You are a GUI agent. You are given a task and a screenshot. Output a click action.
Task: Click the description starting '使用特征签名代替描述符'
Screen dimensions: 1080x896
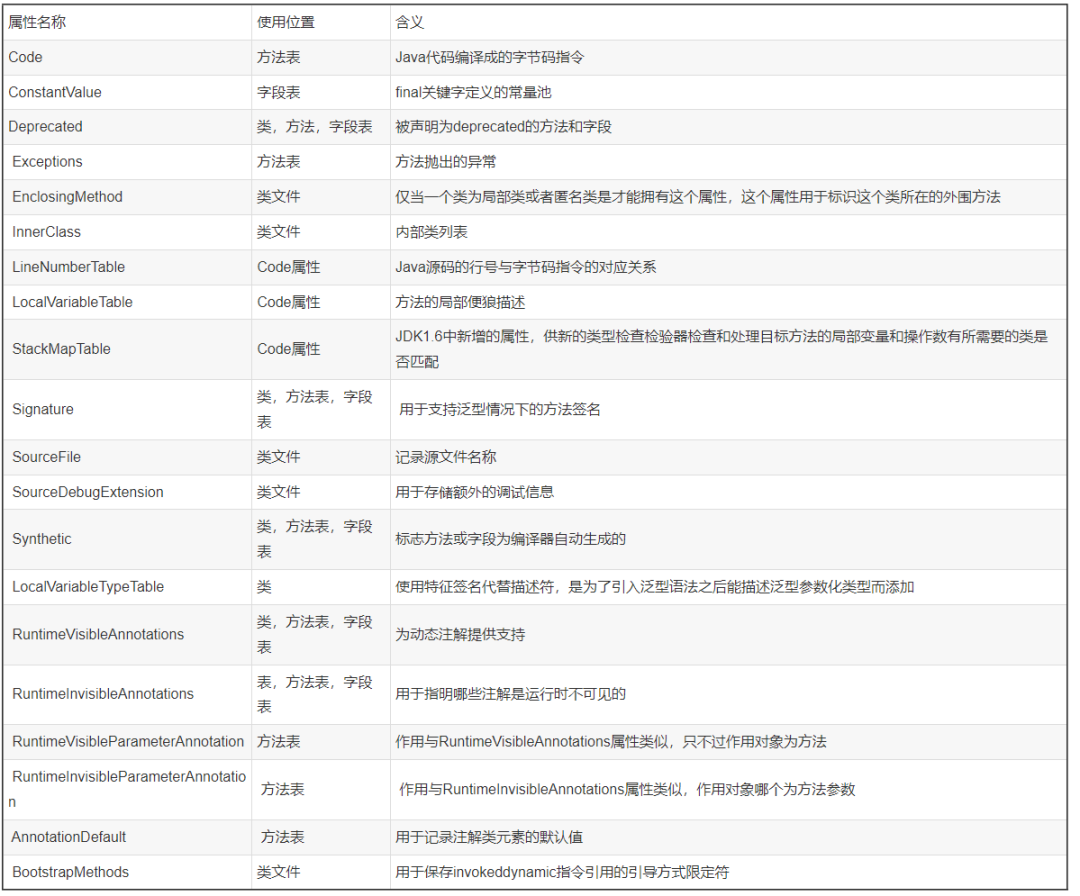[654, 587]
